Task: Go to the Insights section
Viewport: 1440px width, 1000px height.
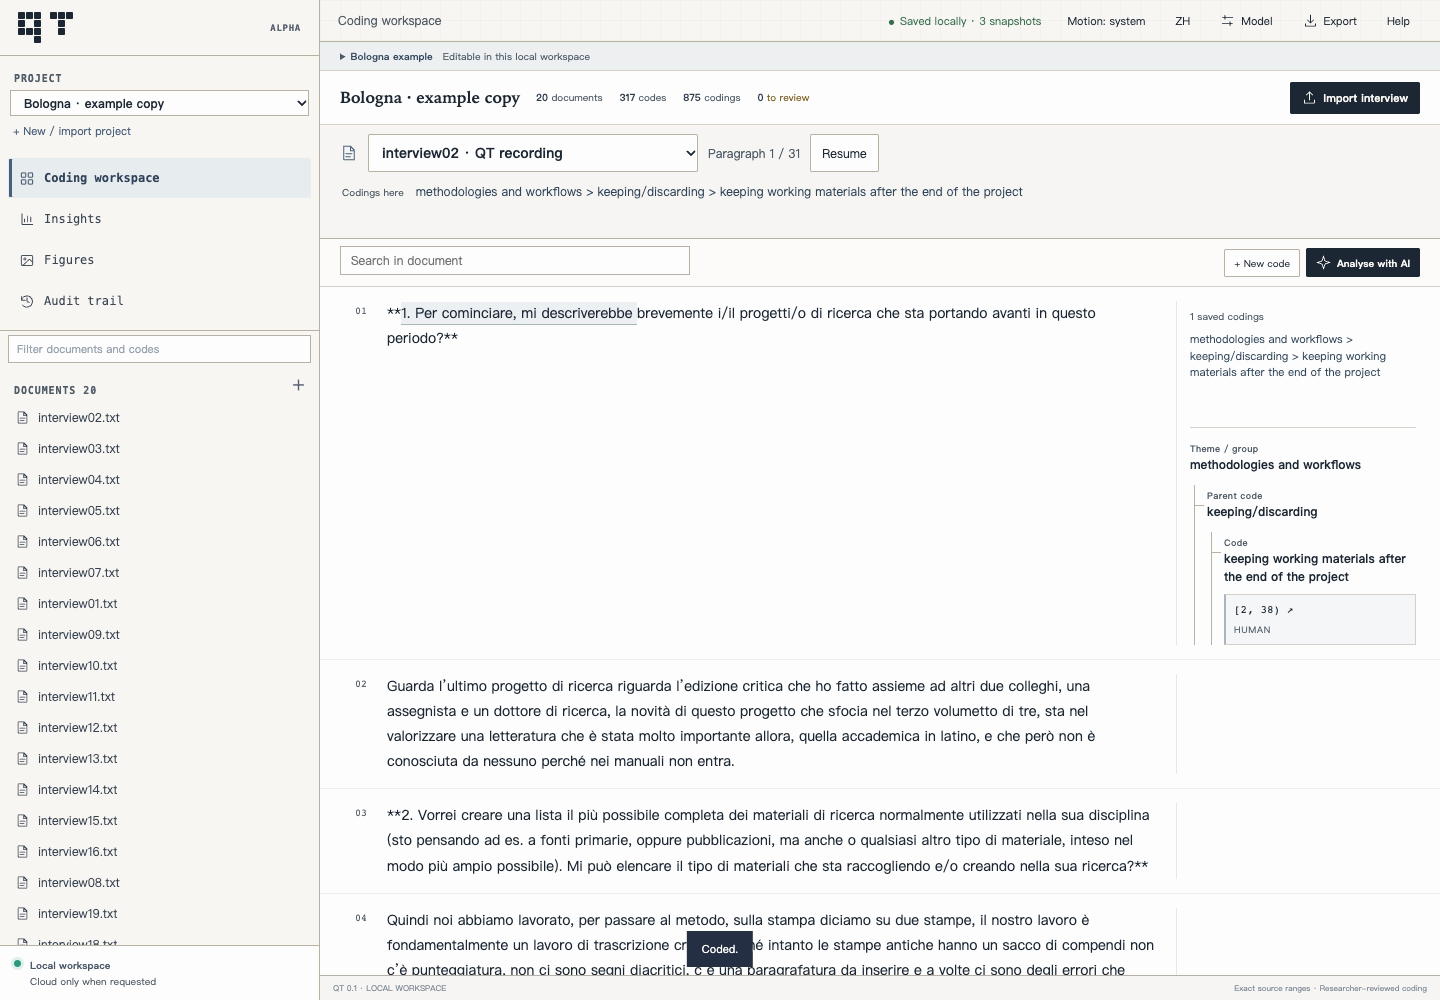Action: [160, 219]
